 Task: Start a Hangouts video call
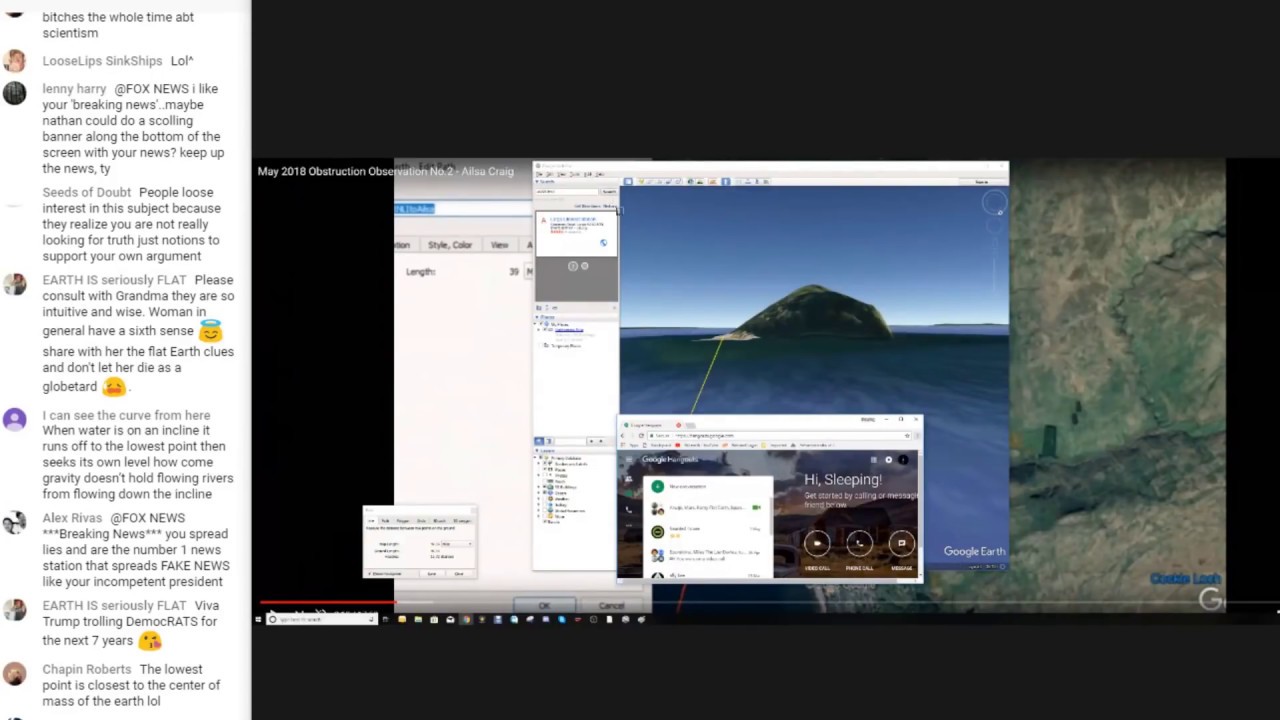pos(817,543)
